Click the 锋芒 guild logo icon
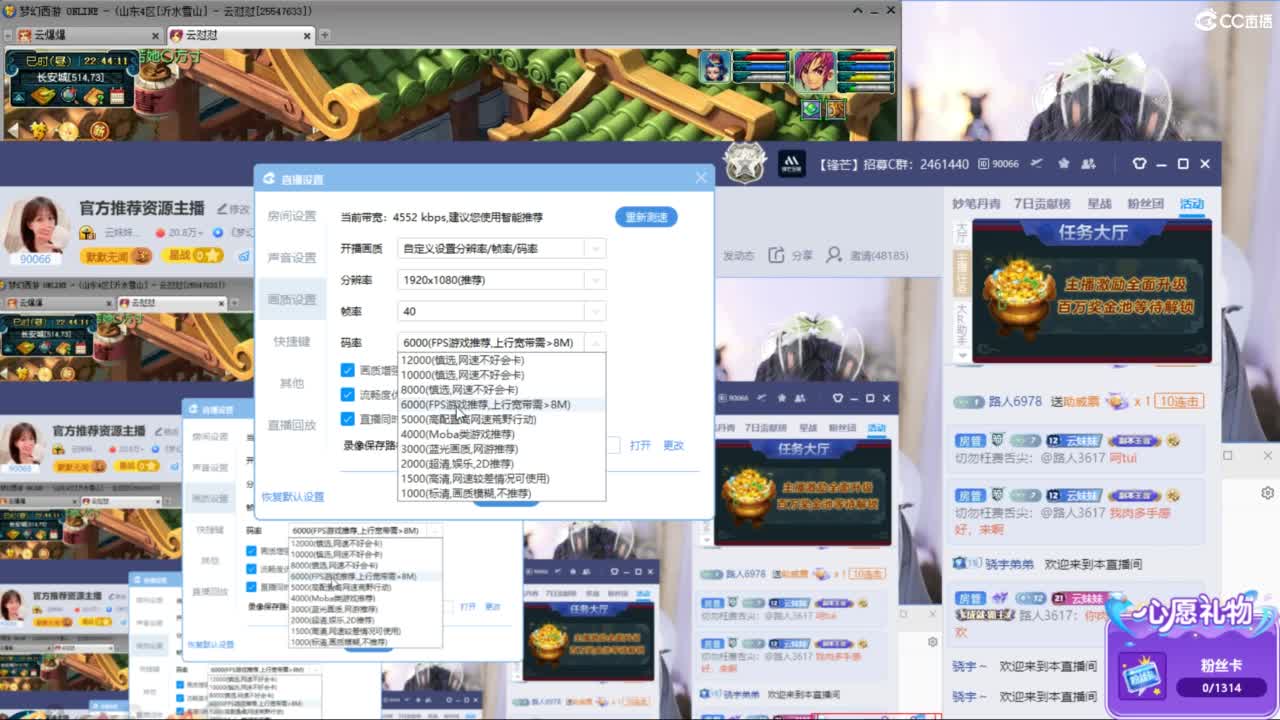This screenshot has height=720, width=1280. 792,163
